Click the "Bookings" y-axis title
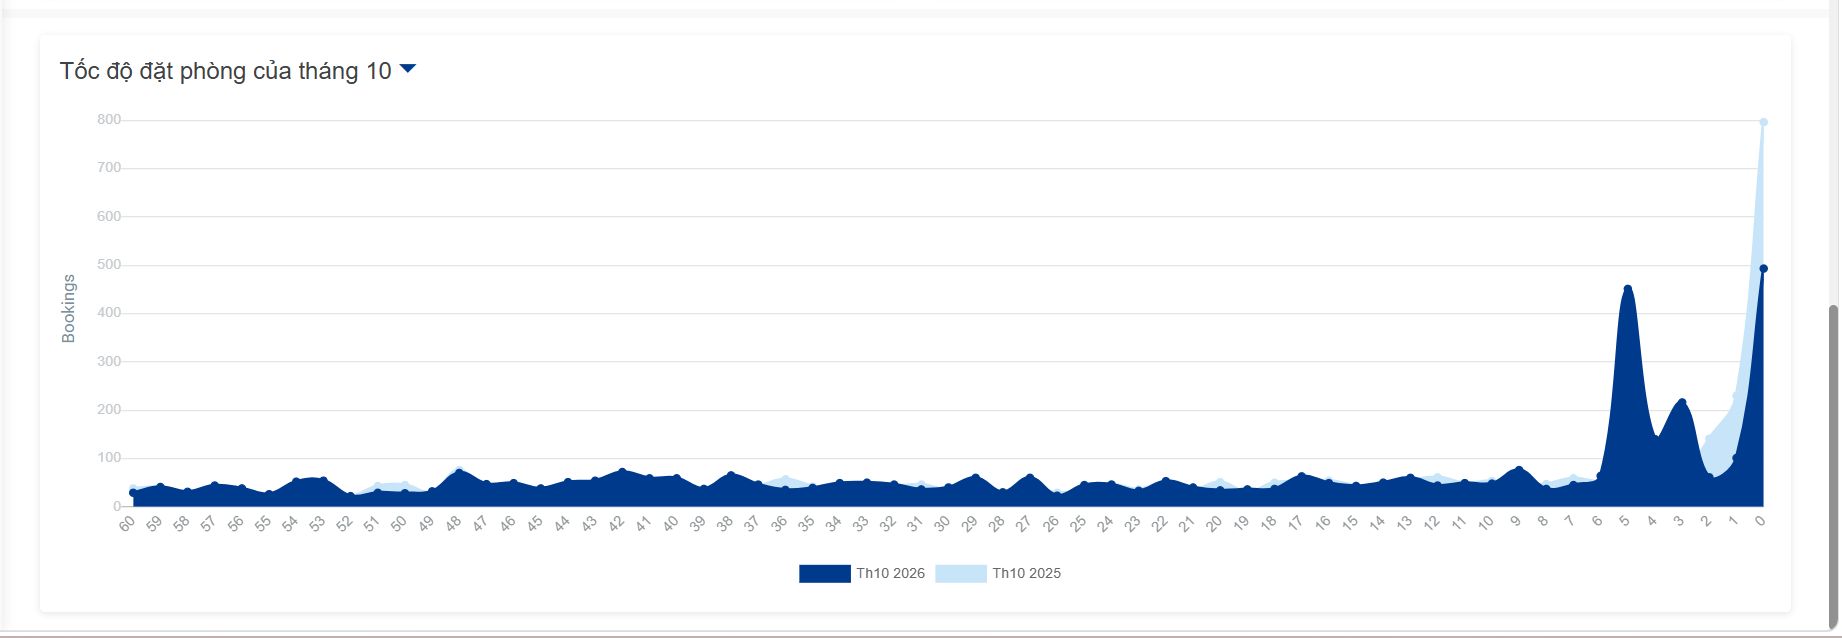Image resolution: width=1842 pixels, height=638 pixels. tap(68, 309)
